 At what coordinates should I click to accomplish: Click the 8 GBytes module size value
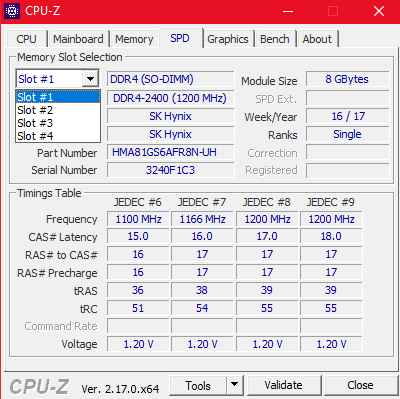[347, 79]
